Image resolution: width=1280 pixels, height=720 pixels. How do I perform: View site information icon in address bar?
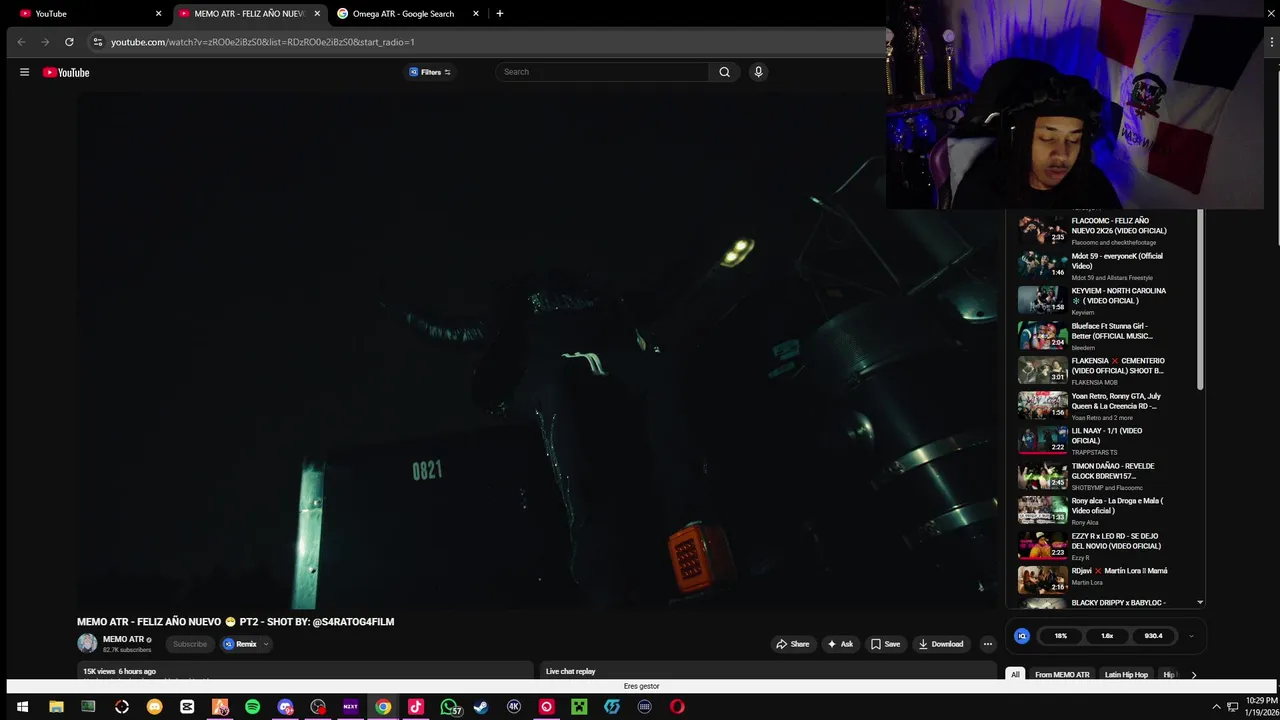tap(97, 42)
